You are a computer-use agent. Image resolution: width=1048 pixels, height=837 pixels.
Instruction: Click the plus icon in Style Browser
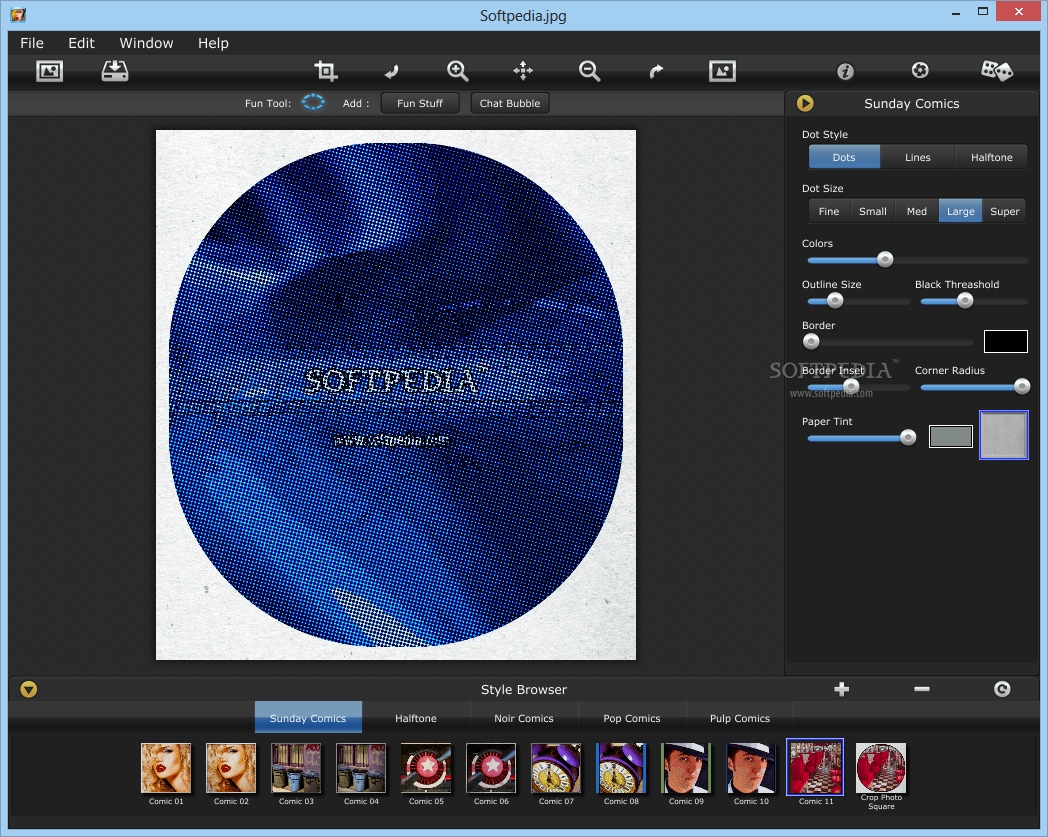tap(841, 689)
